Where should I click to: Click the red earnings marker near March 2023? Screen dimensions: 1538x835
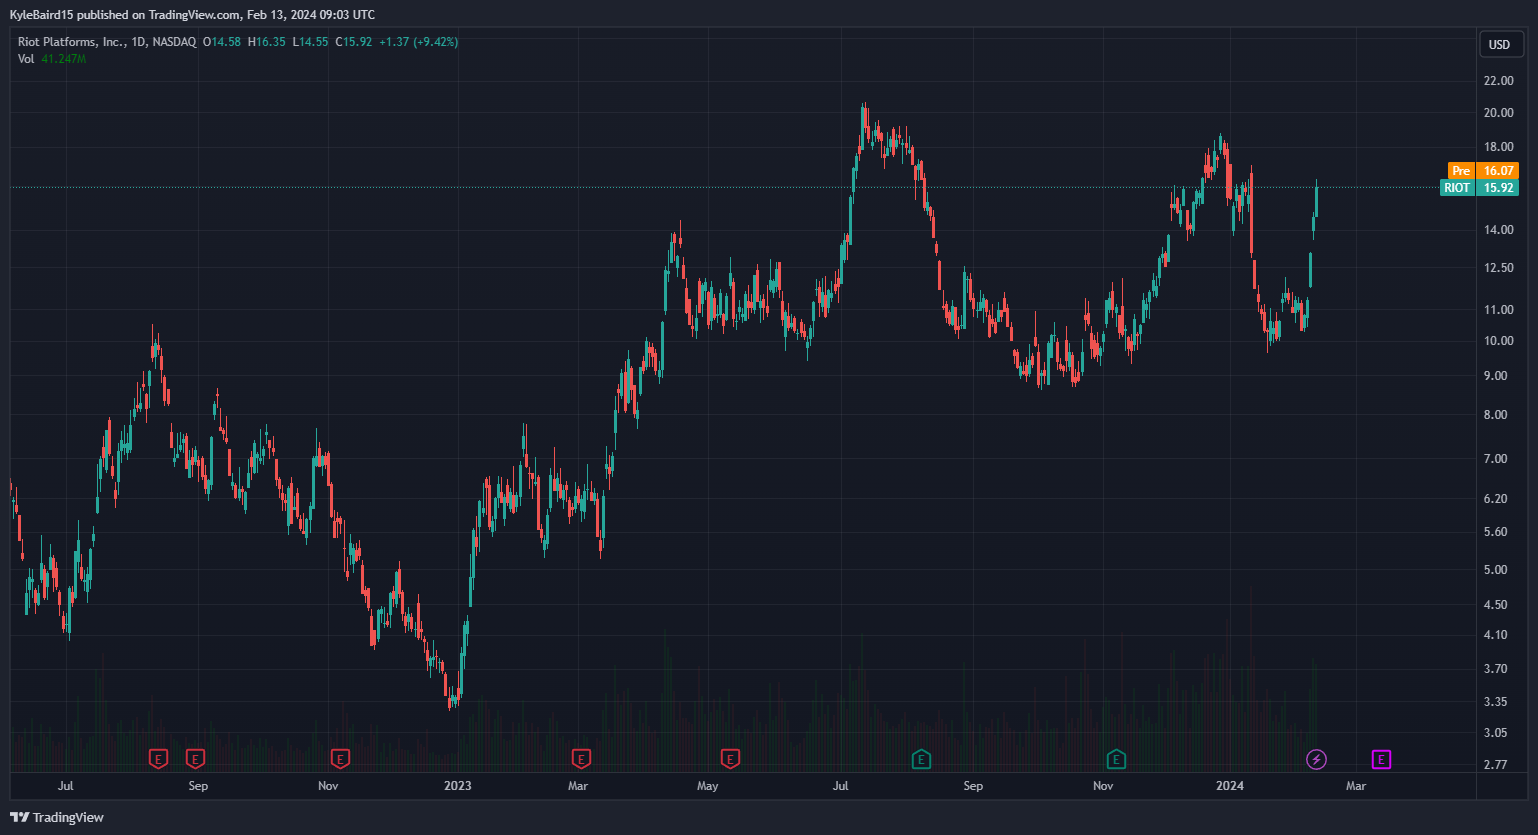[581, 760]
